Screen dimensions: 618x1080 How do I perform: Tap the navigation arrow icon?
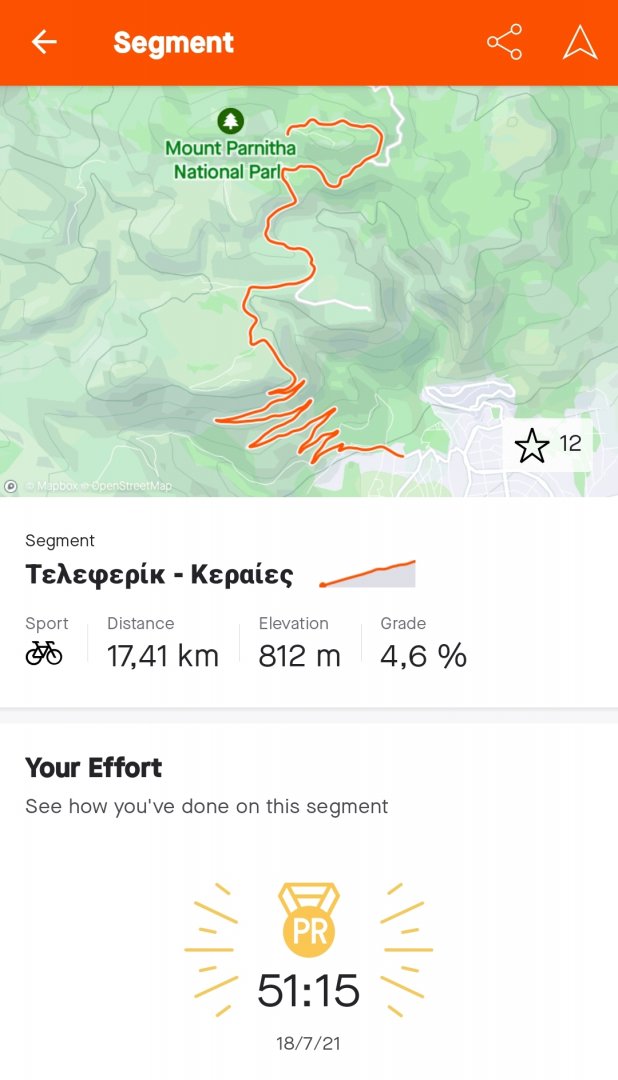click(x=580, y=42)
